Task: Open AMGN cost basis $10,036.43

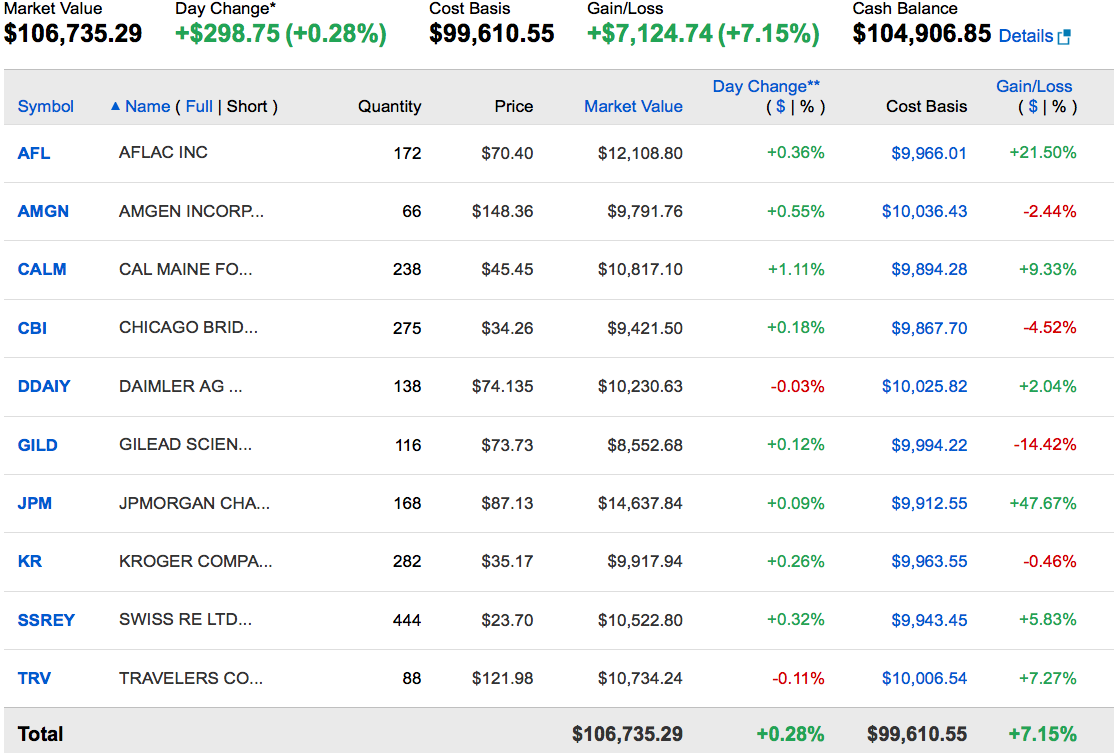Action: point(924,211)
